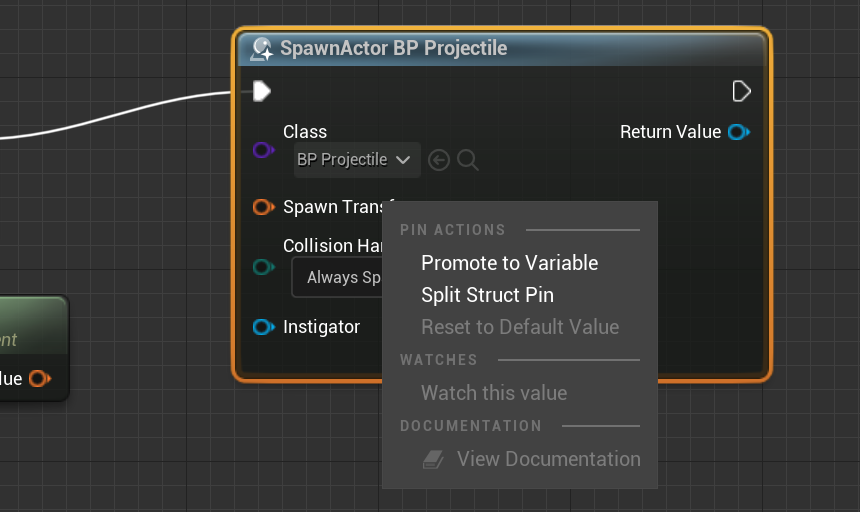Use selected asset arrow for Class

pos(438,160)
